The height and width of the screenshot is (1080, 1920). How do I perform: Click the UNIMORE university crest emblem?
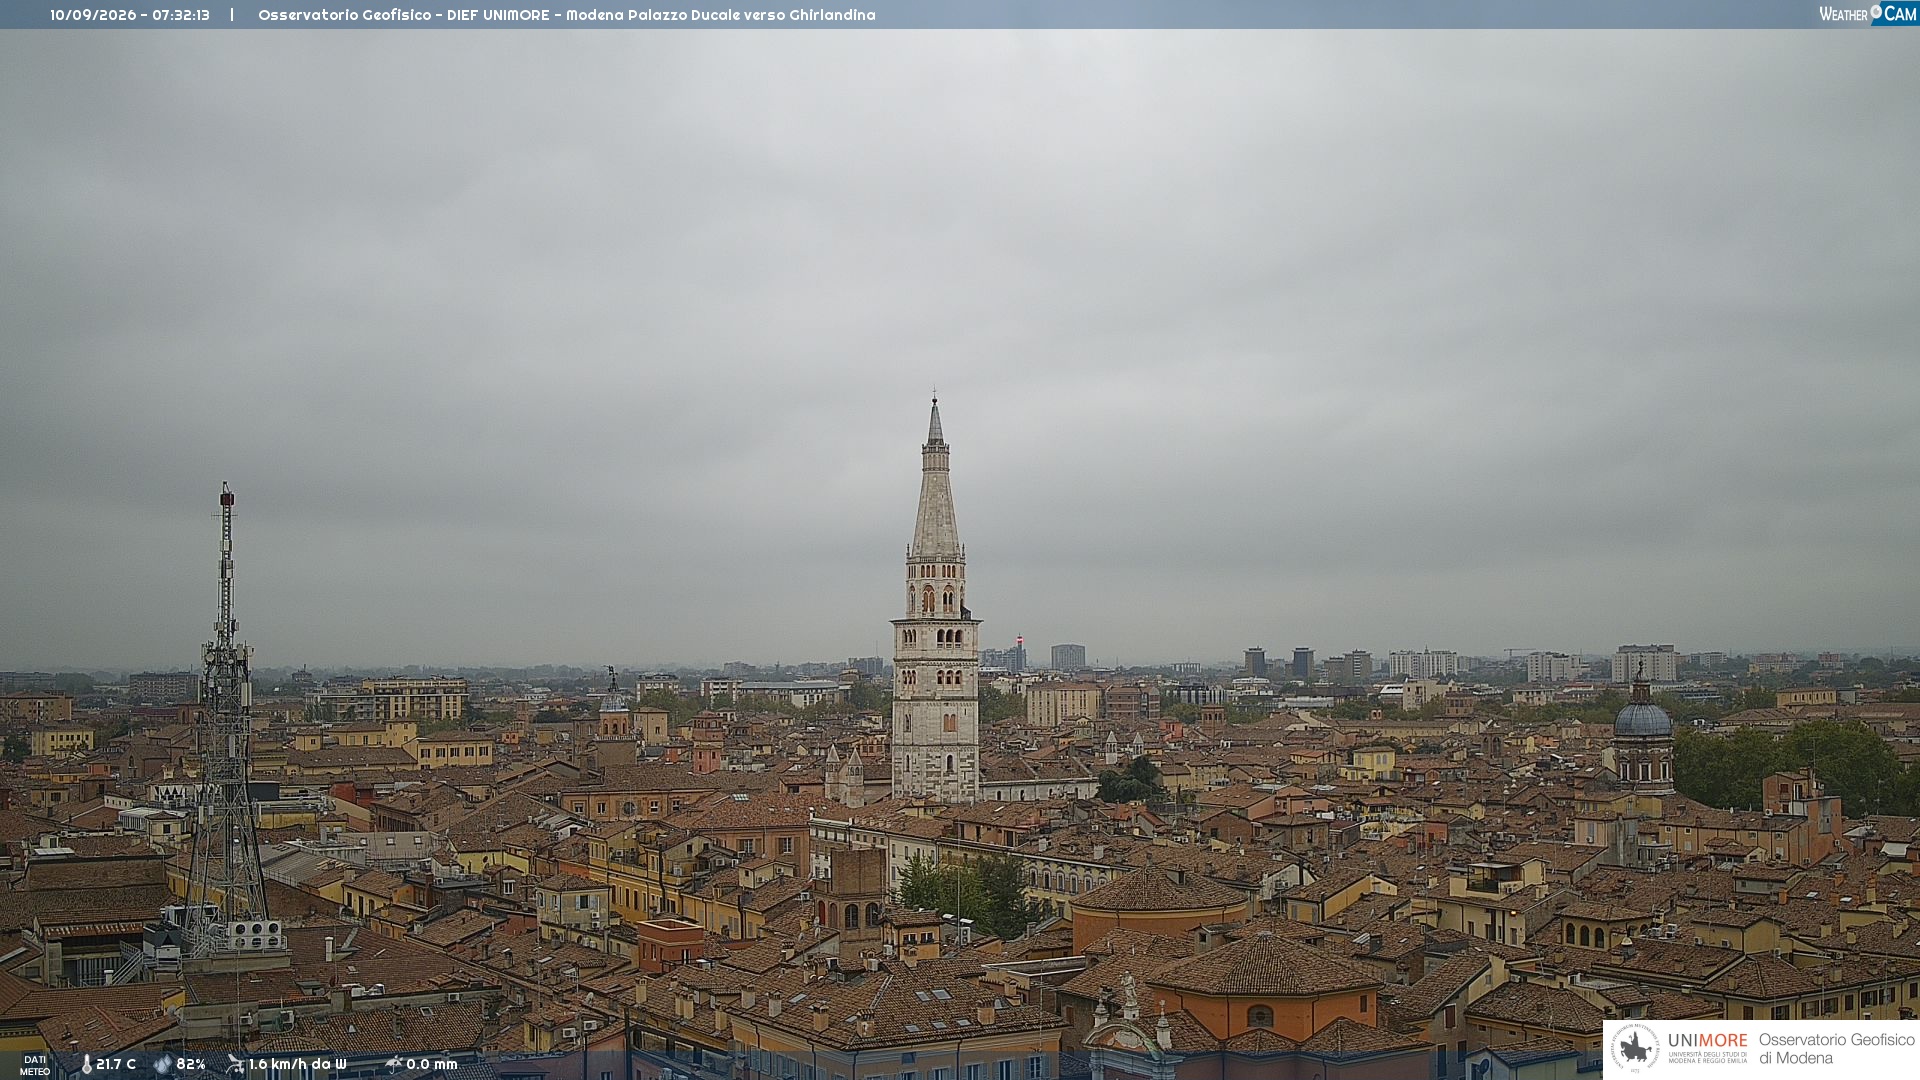coord(1635,1048)
